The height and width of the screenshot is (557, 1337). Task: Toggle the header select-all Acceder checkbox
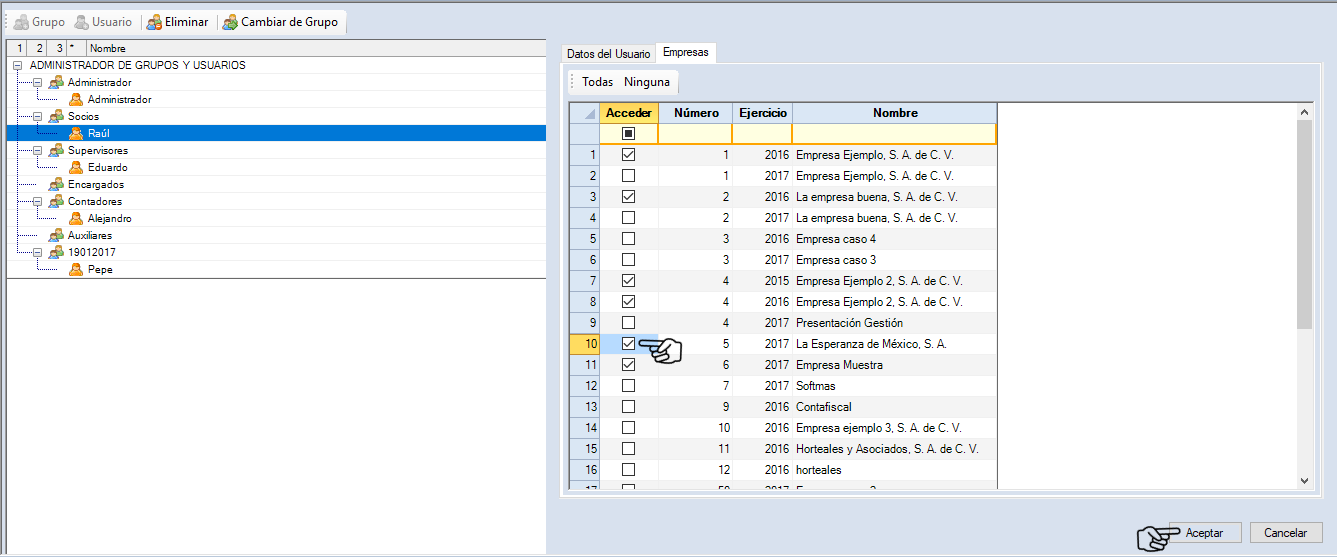tap(628, 133)
